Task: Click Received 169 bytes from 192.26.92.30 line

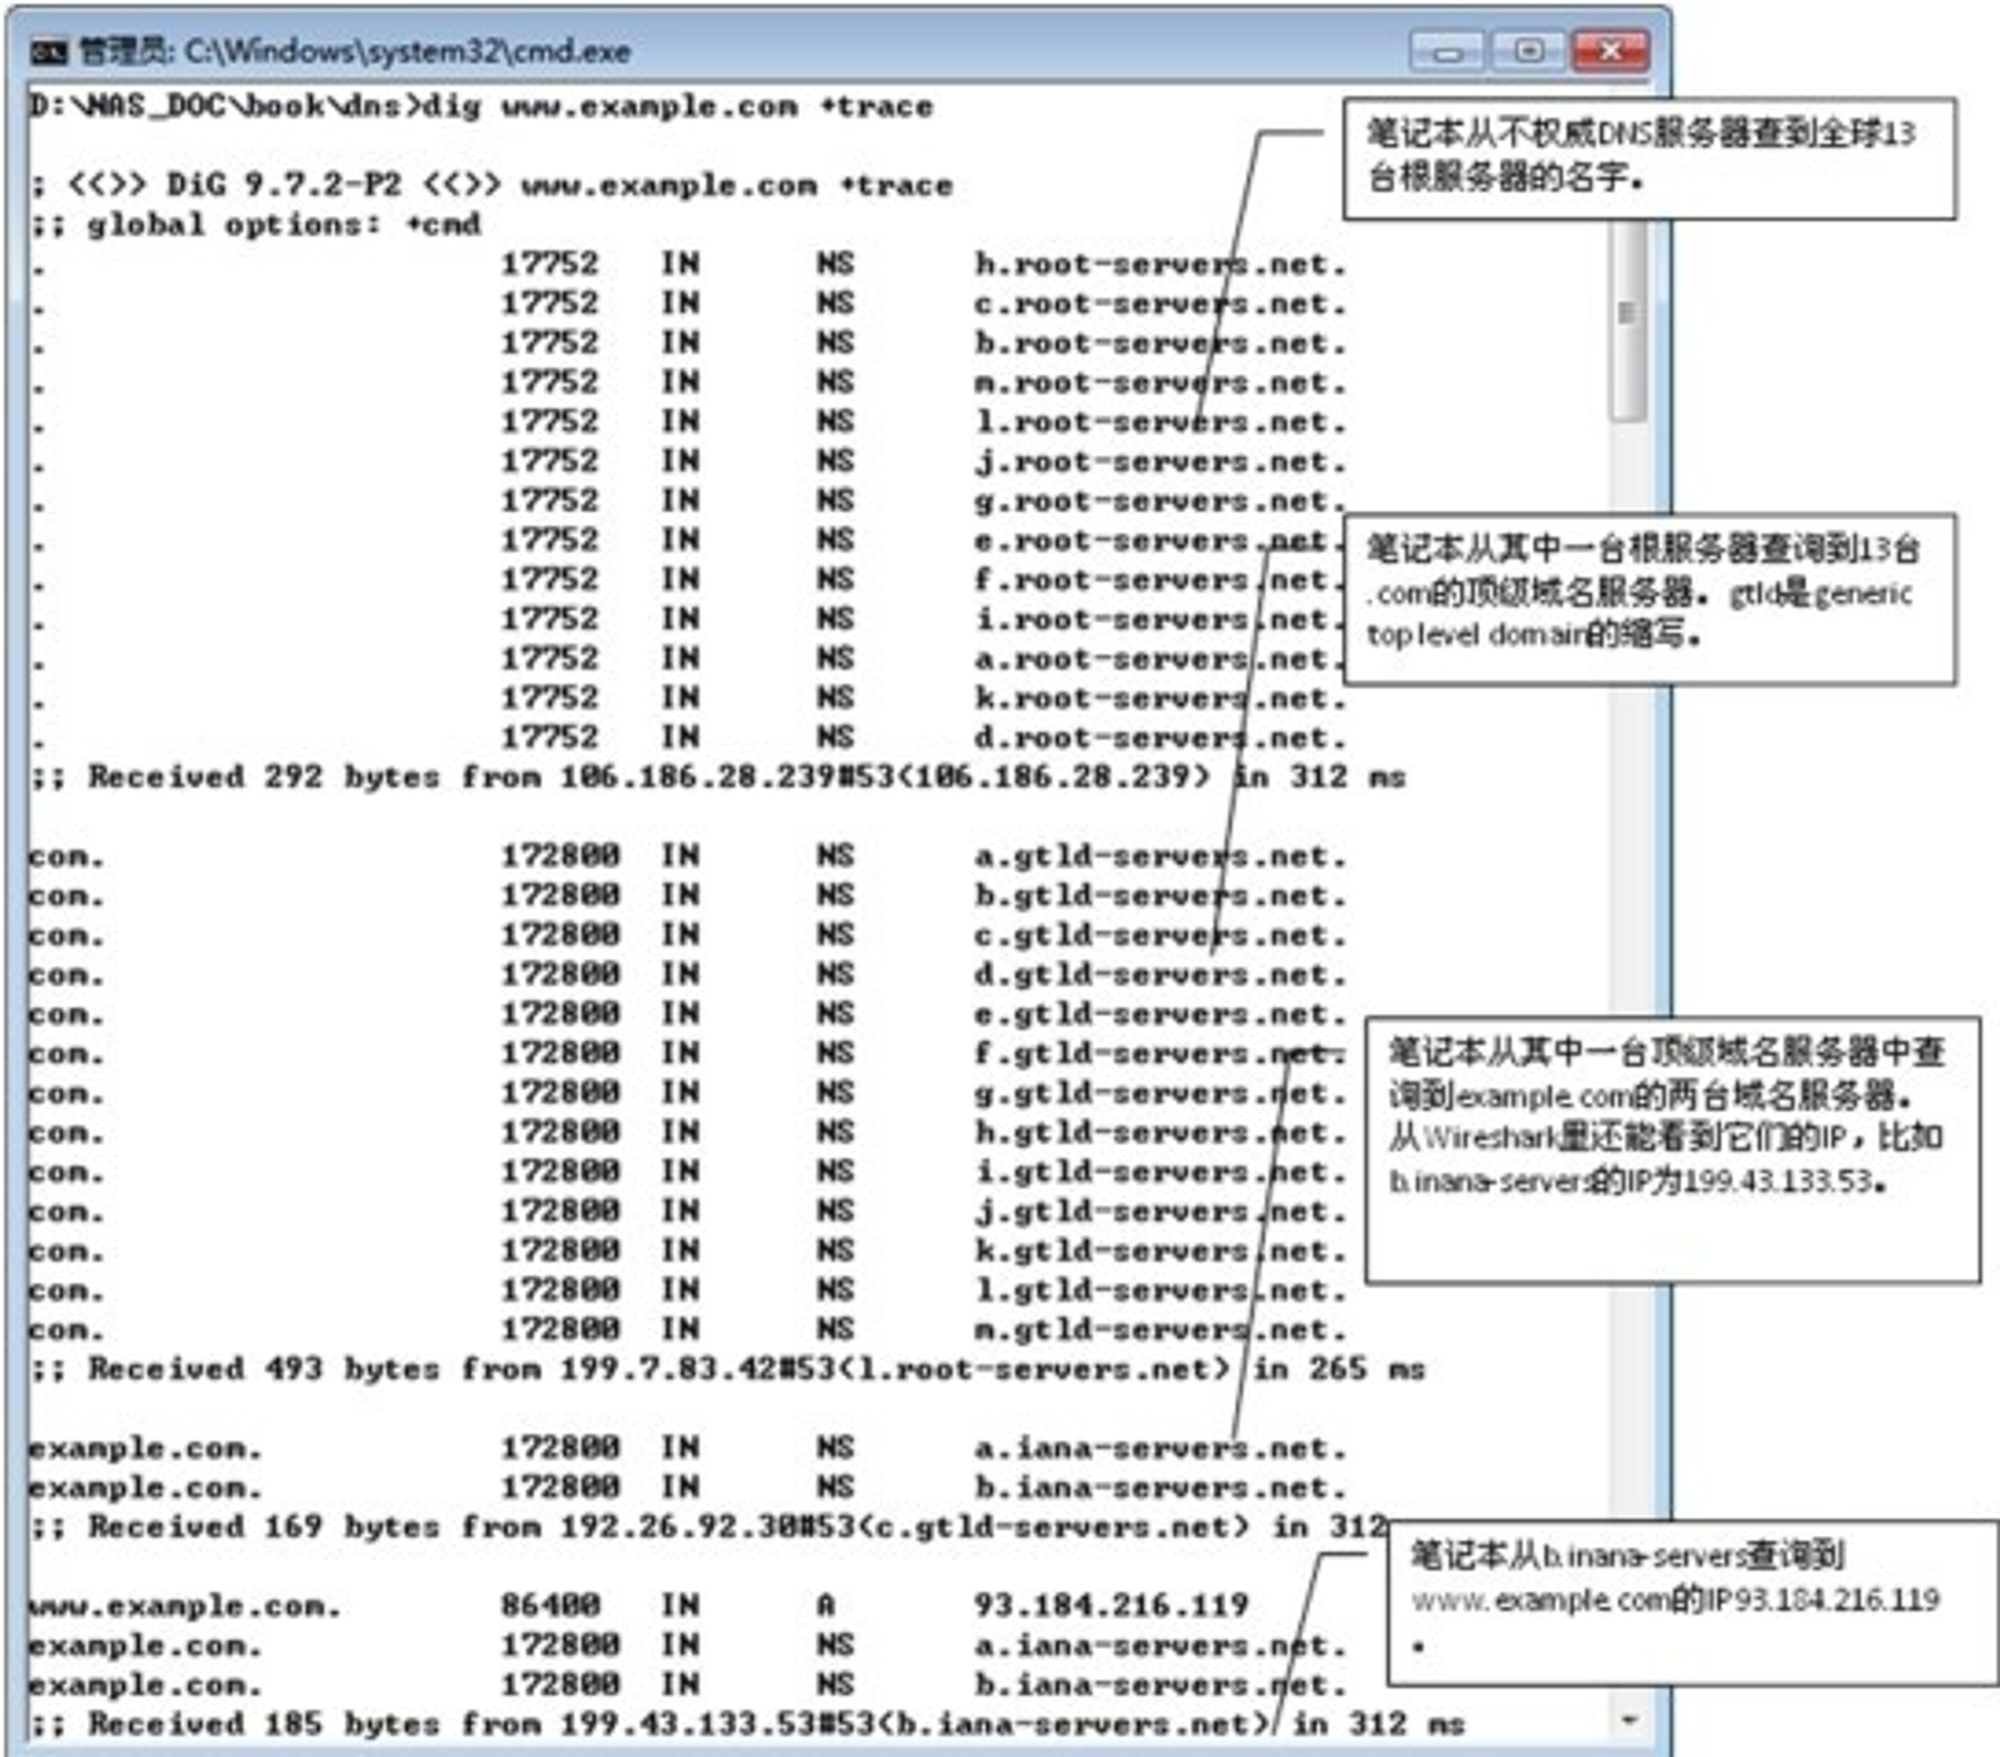Action: point(707,1528)
